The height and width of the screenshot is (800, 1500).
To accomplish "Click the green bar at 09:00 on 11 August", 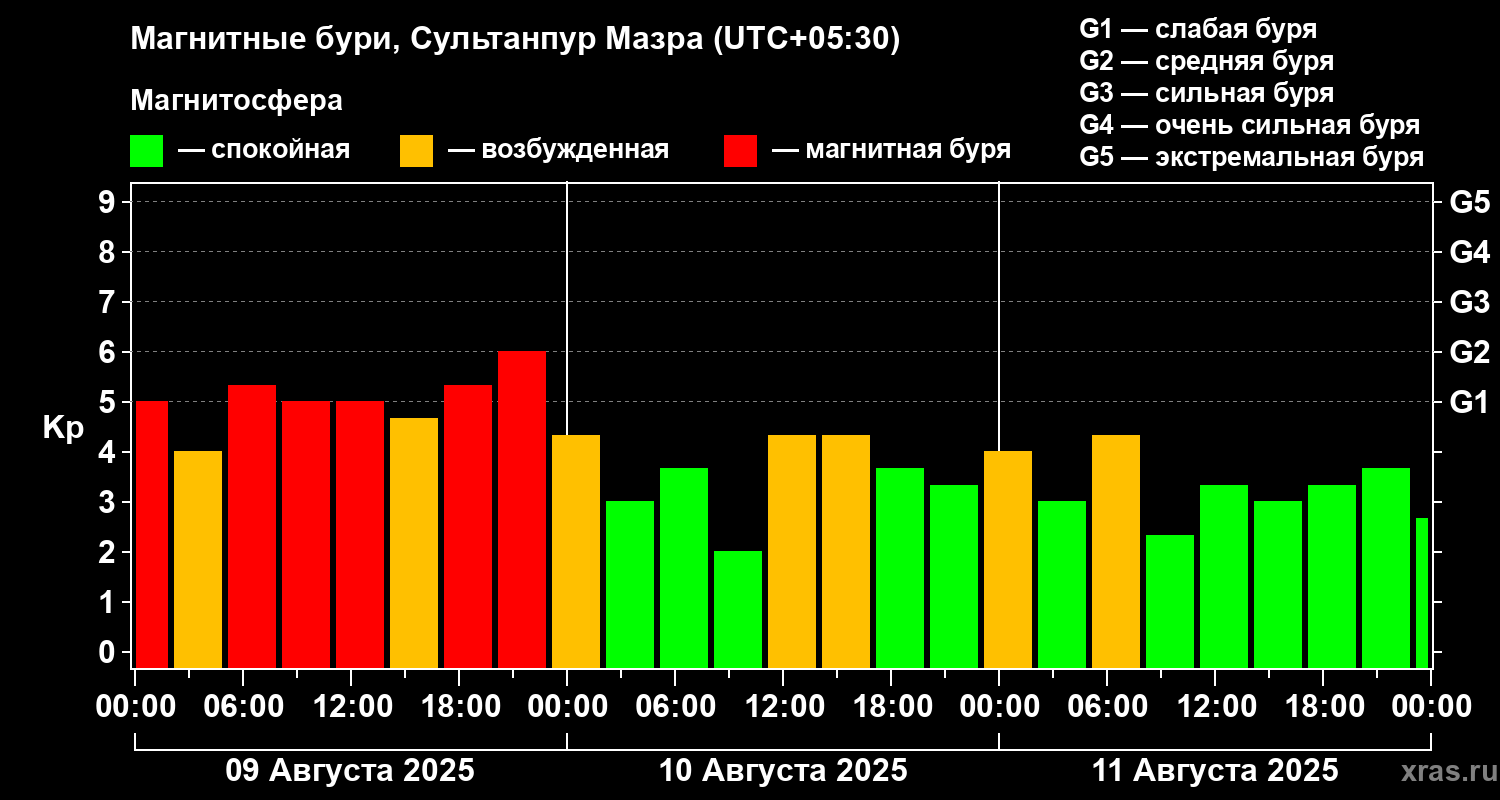I will point(1170,602).
